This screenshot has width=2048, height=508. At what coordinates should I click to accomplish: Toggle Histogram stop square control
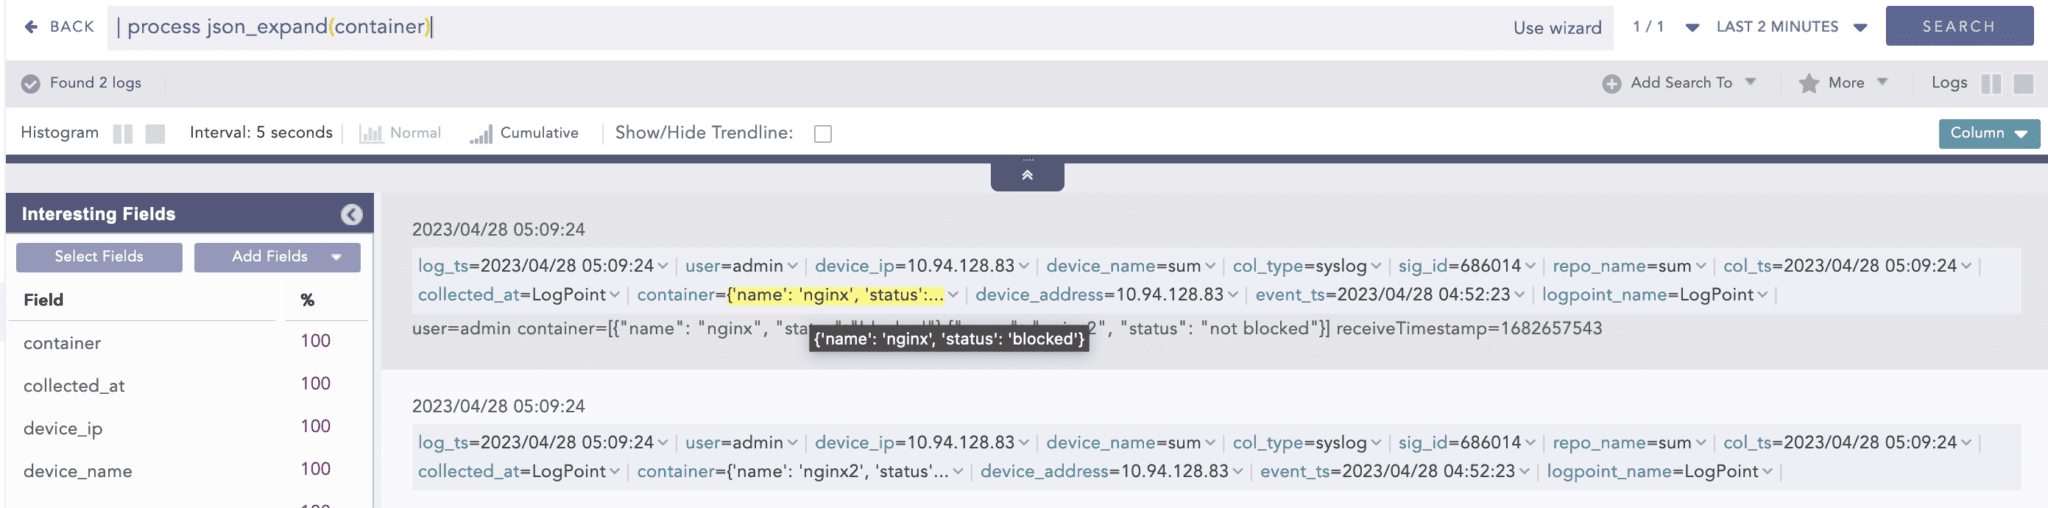pos(155,134)
